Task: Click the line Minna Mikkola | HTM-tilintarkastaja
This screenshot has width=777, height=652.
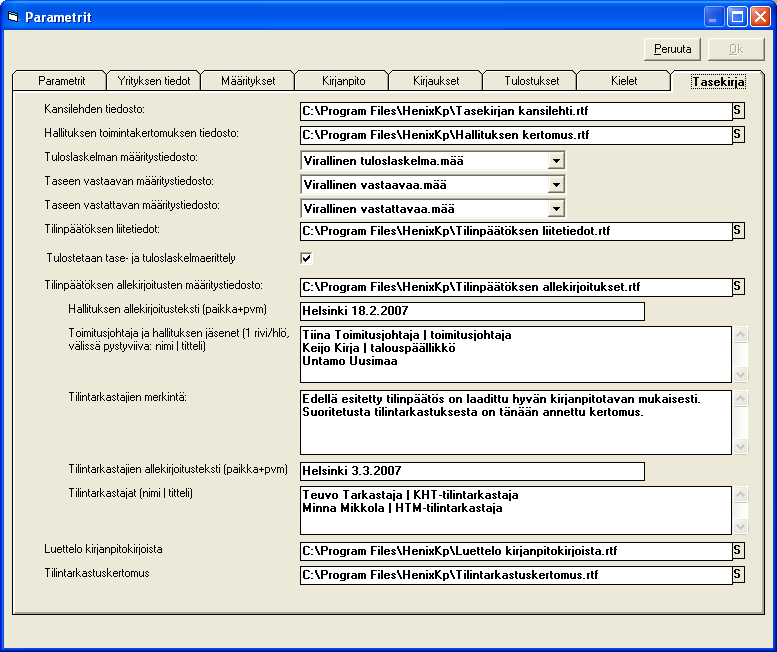Action: (402, 508)
